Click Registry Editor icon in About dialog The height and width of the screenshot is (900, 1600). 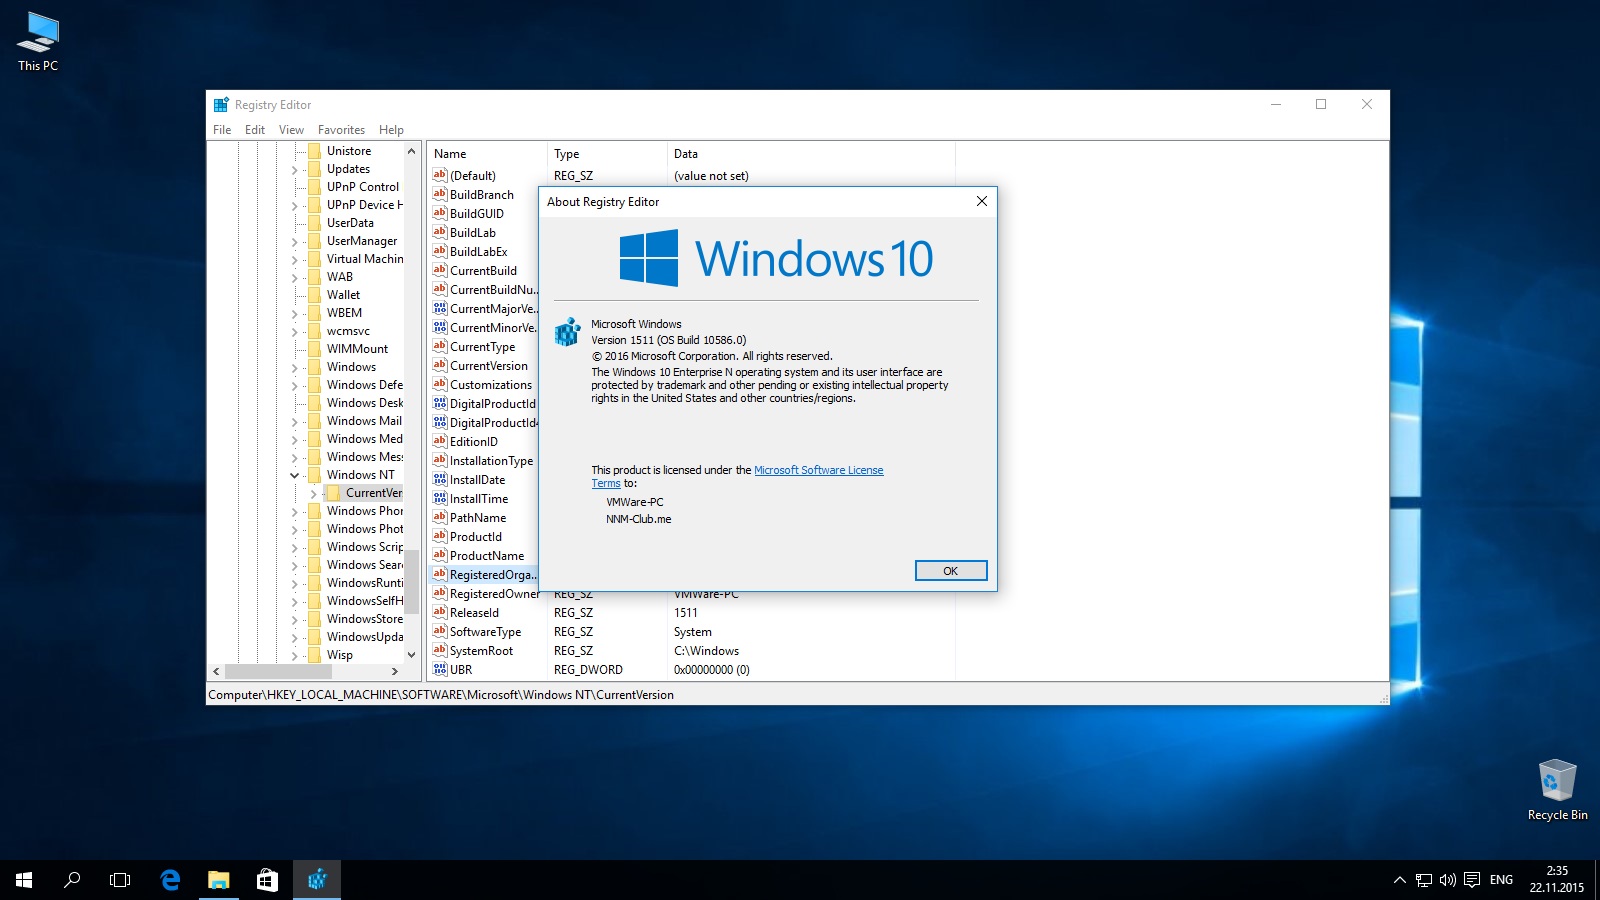click(568, 332)
